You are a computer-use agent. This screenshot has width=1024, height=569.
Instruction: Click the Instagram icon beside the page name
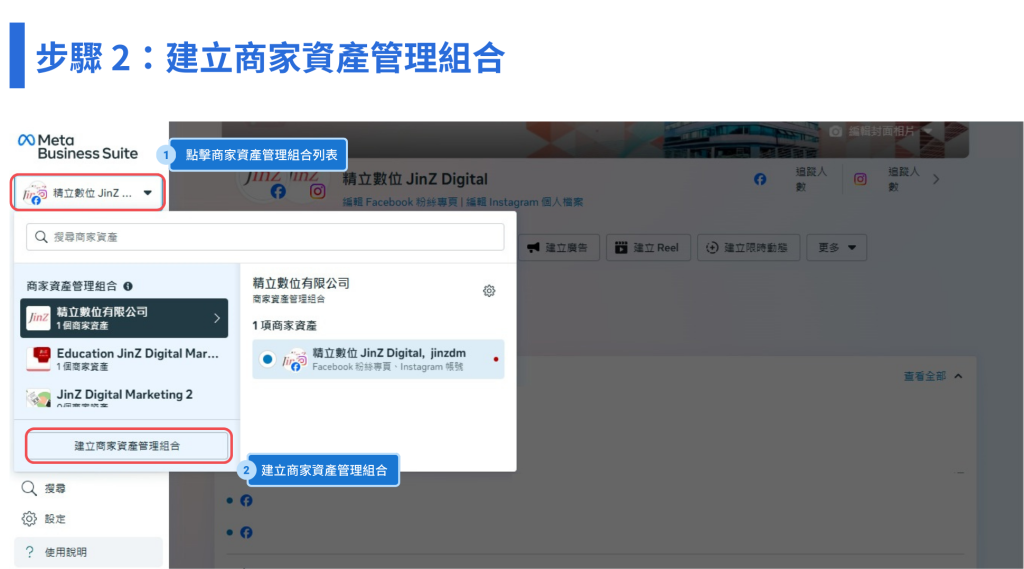(x=317, y=191)
